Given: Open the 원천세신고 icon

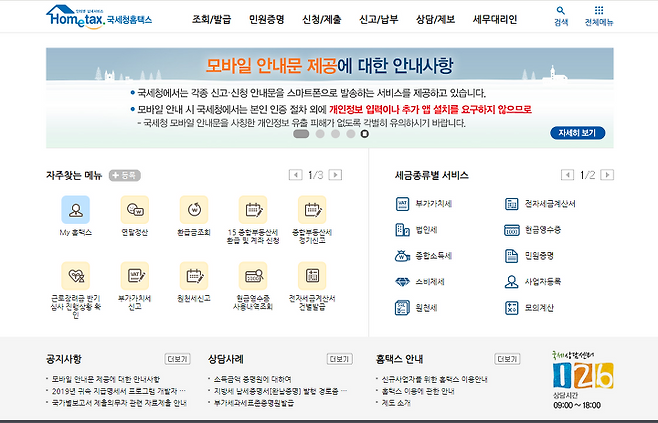Looking at the screenshot, I should (x=194, y=275).
